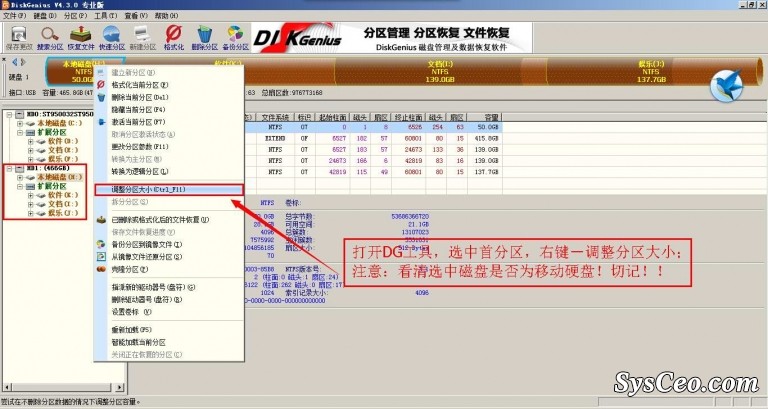Image resolution: width=768 pixels, height=409 pixels.
Task: Open the 硬盘(D) menu
Action: pyautogui.click(x=45, y=16)
